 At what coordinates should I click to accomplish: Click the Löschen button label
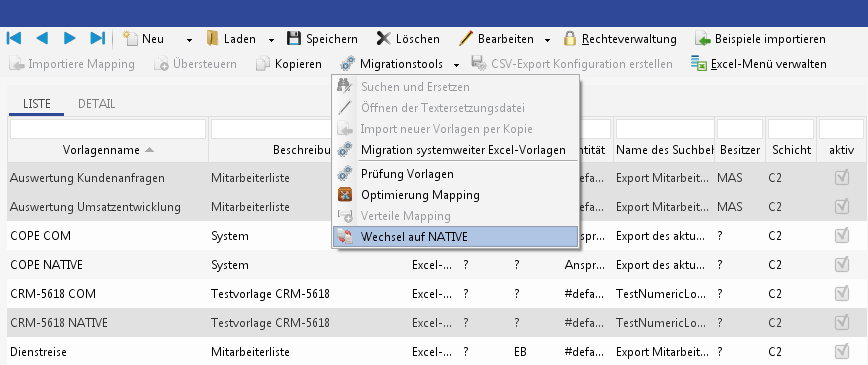tap(418, 39)
